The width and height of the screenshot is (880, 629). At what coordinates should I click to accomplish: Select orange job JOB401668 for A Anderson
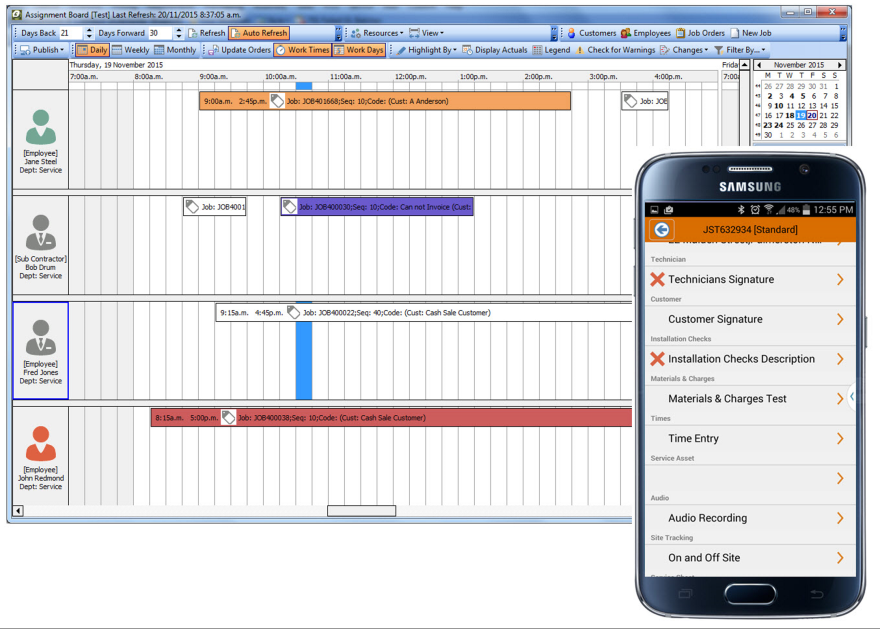pyautogui.click(x=385, y=101)
